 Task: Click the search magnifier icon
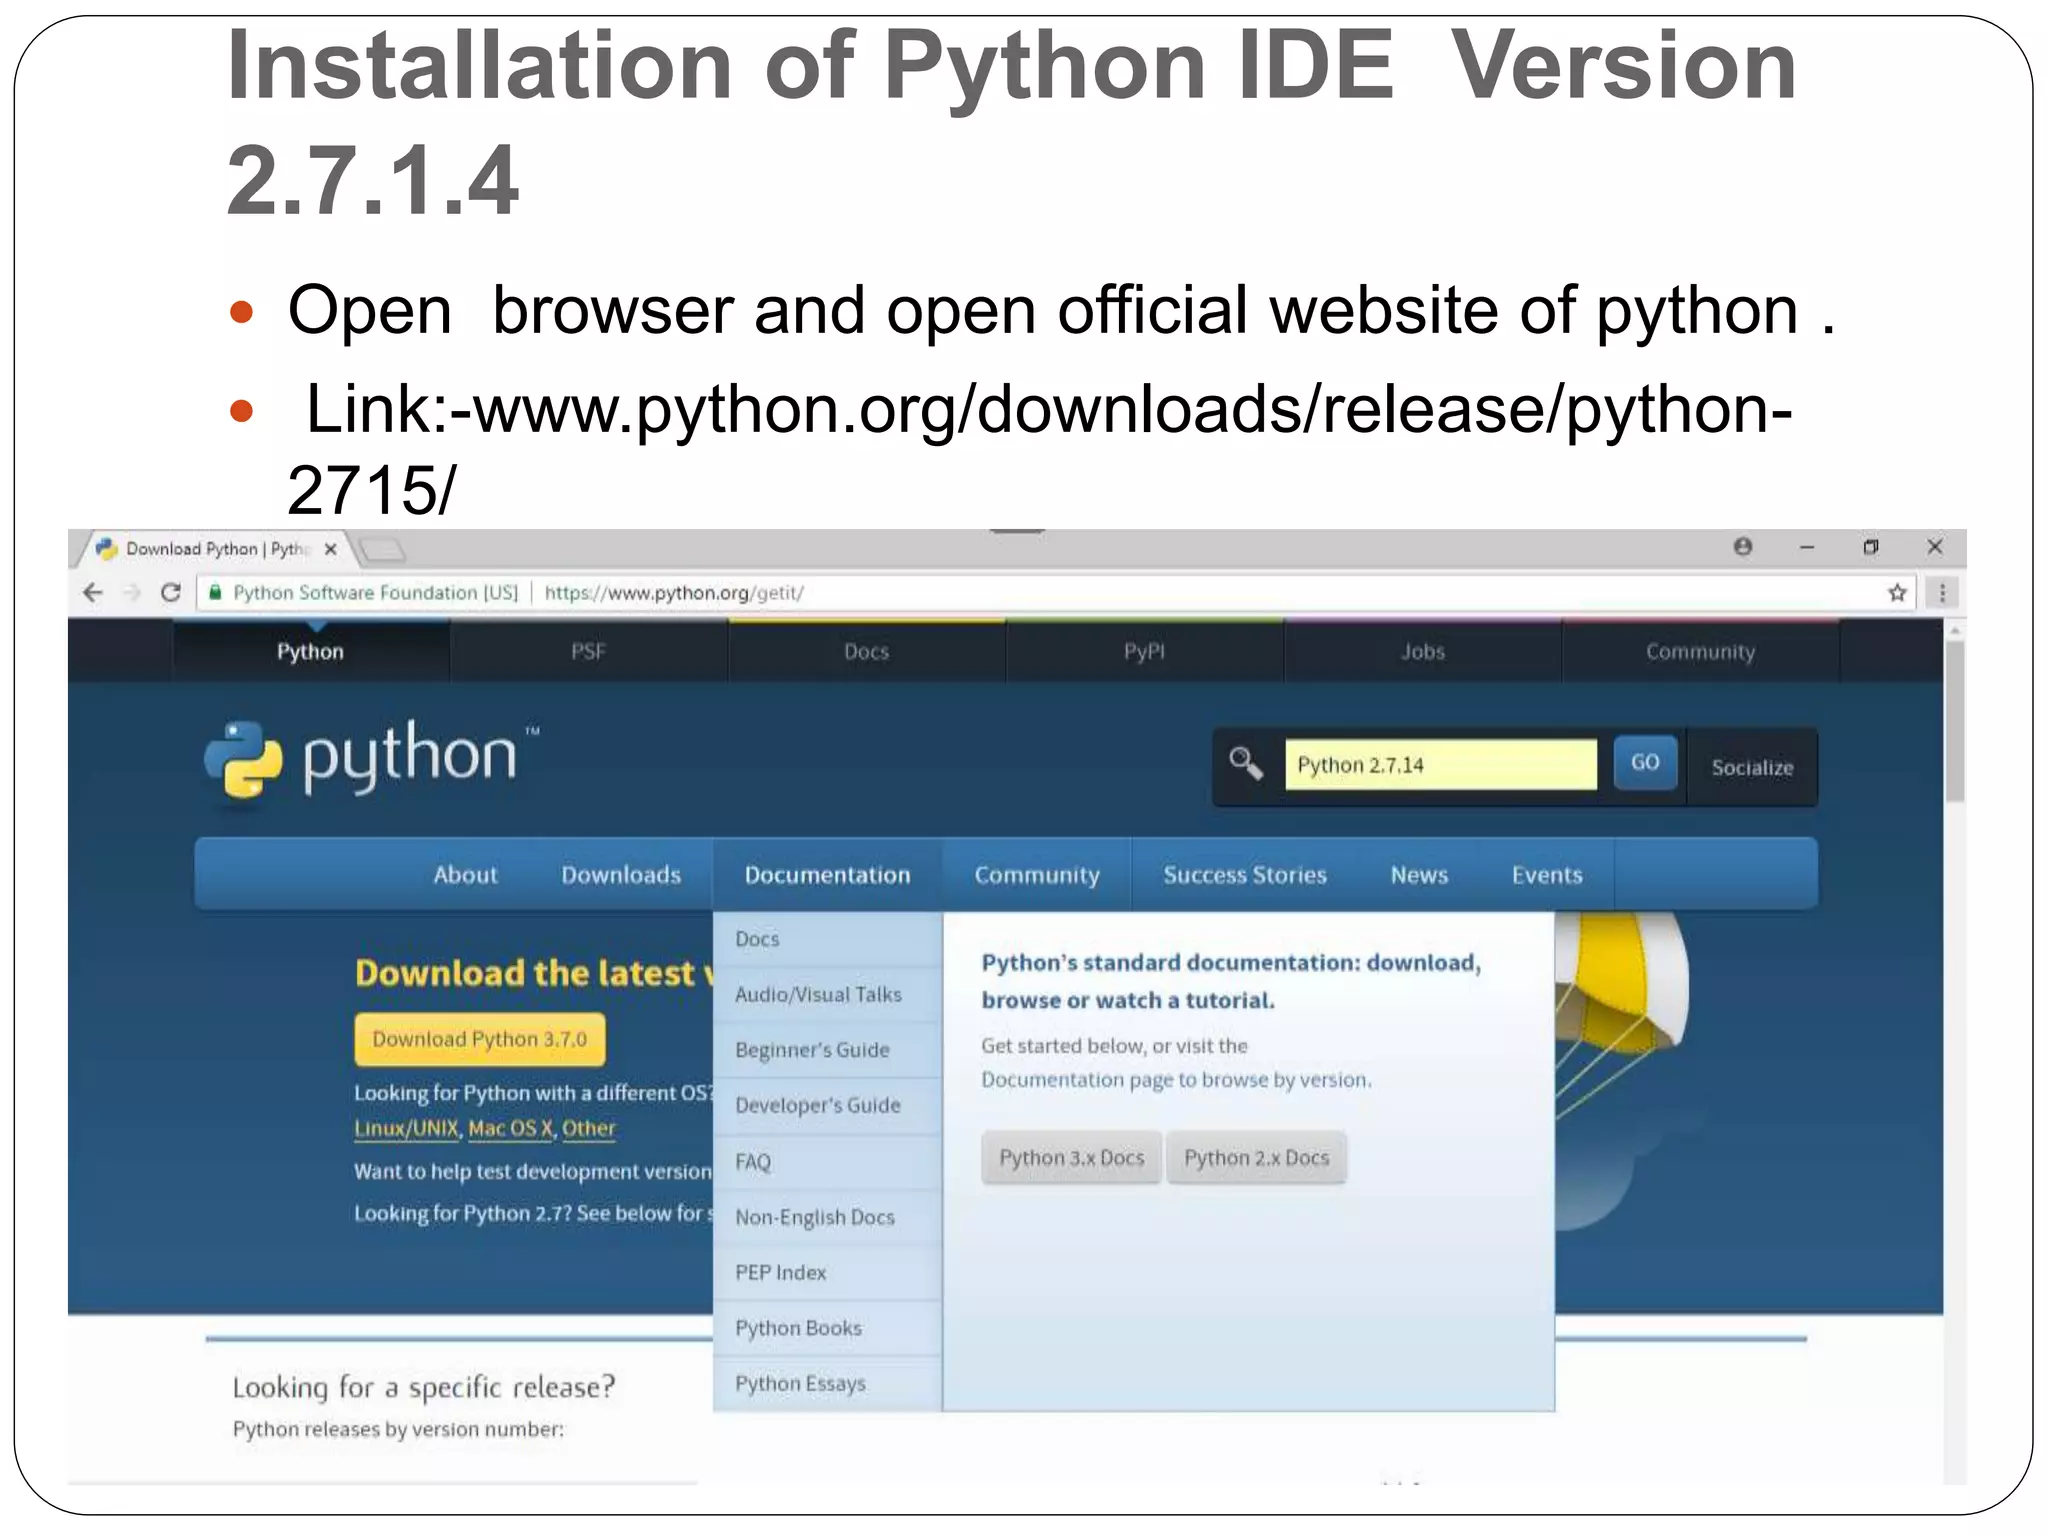point(1246,764)
